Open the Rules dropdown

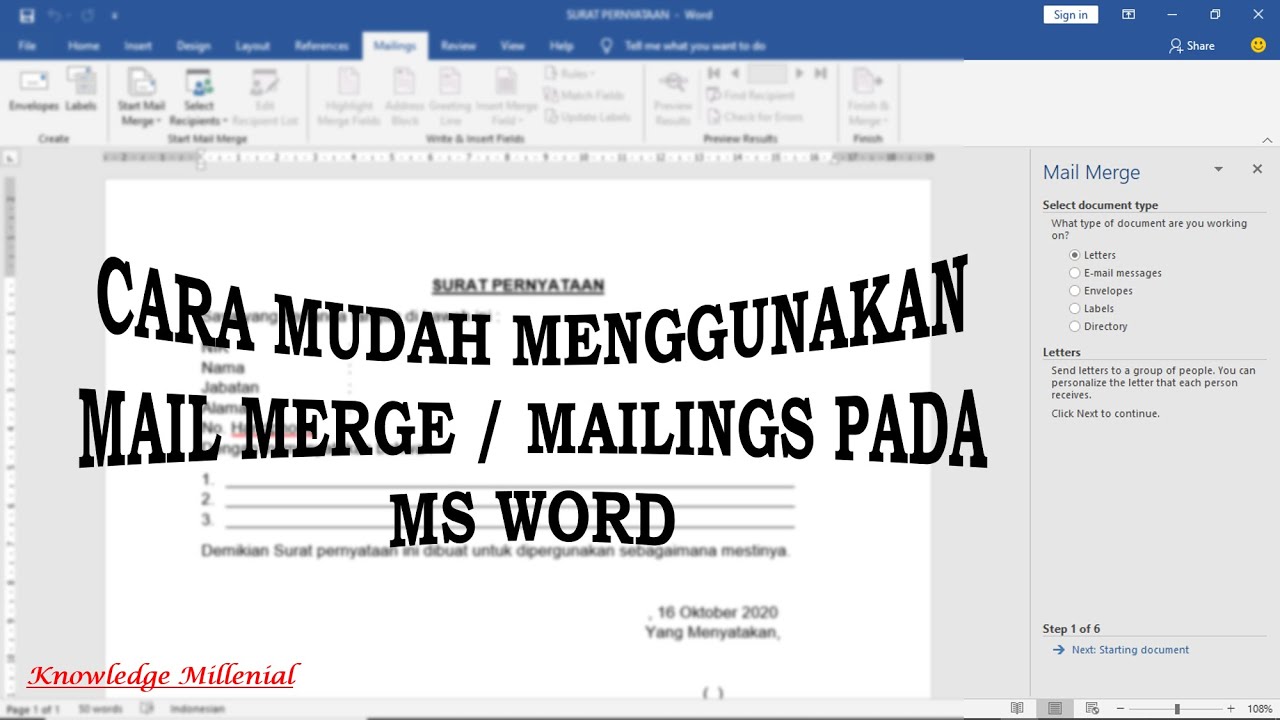pos(570,74)
